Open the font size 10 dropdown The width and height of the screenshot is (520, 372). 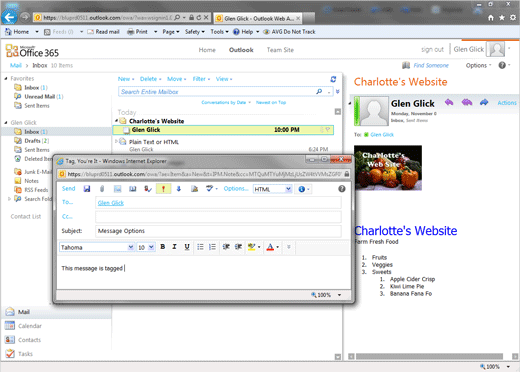[x=151, y=247]
